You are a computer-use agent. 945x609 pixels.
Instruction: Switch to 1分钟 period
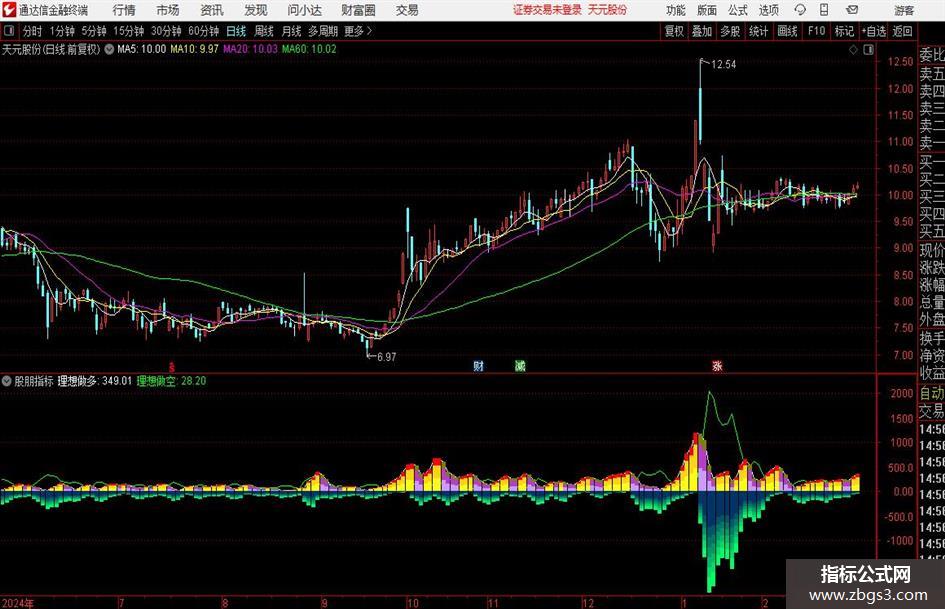point(62,31)
